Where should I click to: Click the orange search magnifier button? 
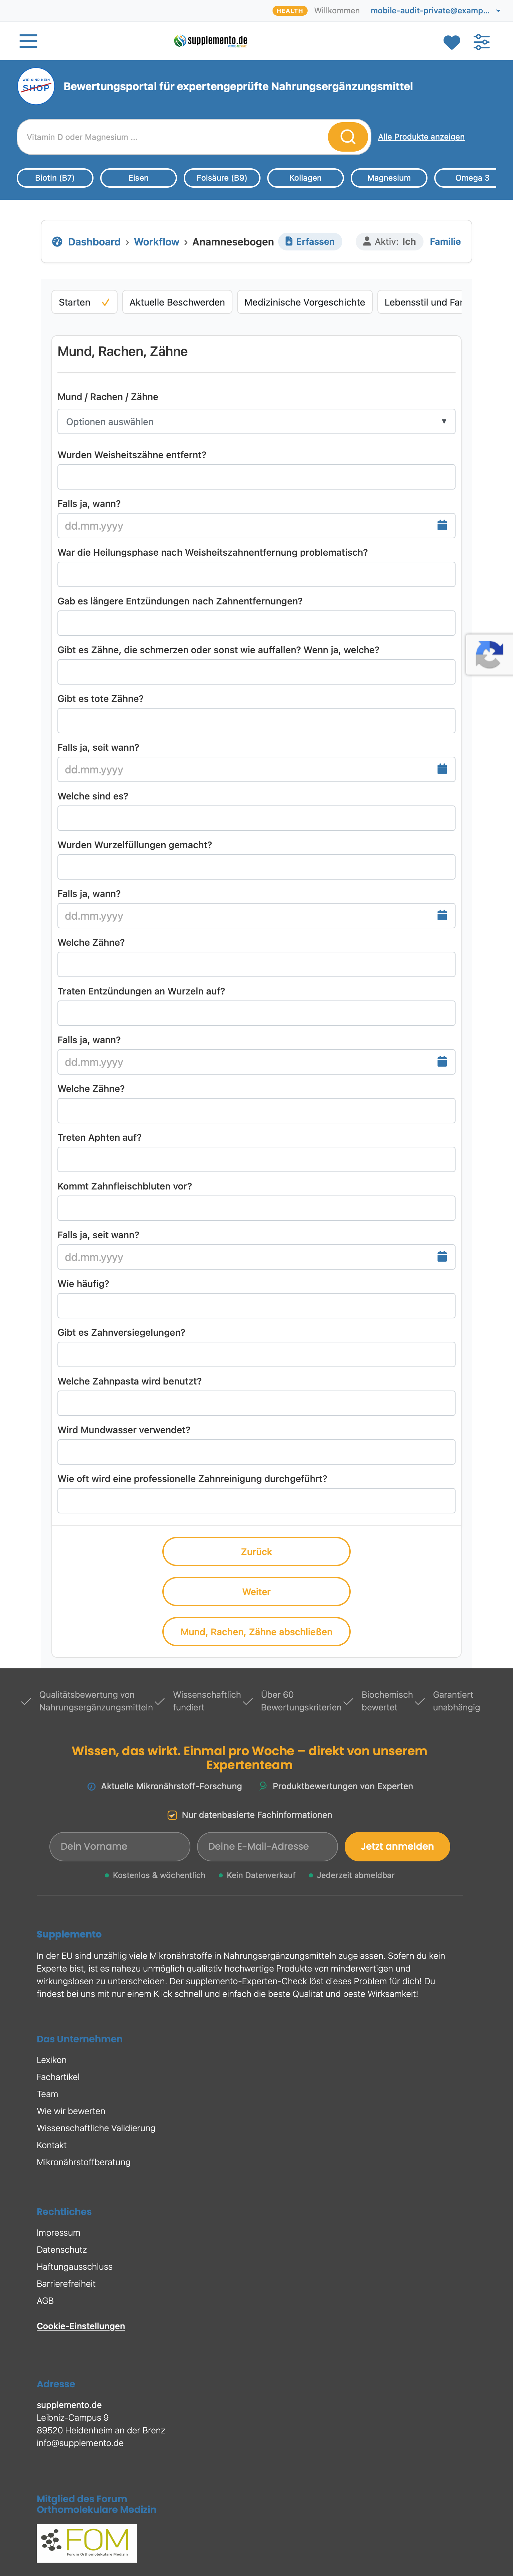click(x=348, y=137)
